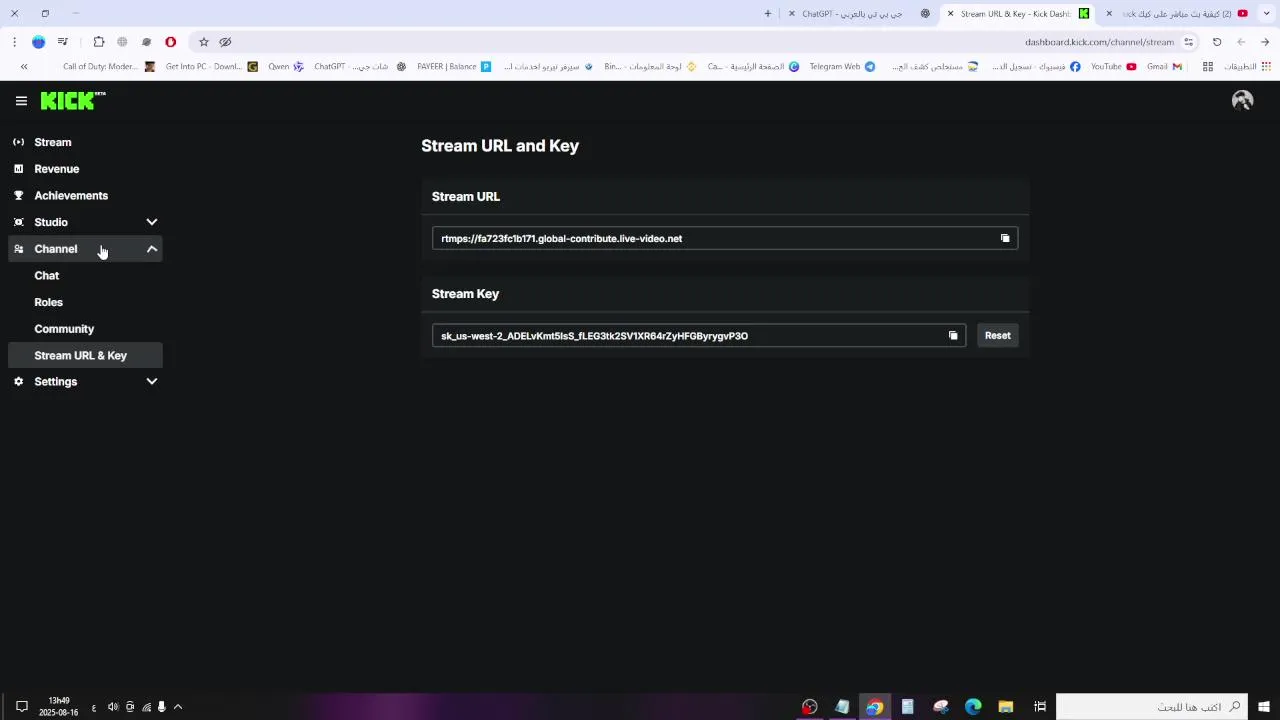This screenshot has width=1280, height=720.
Task: Collapse the Channel section chevron
Action: pos(152,249)
